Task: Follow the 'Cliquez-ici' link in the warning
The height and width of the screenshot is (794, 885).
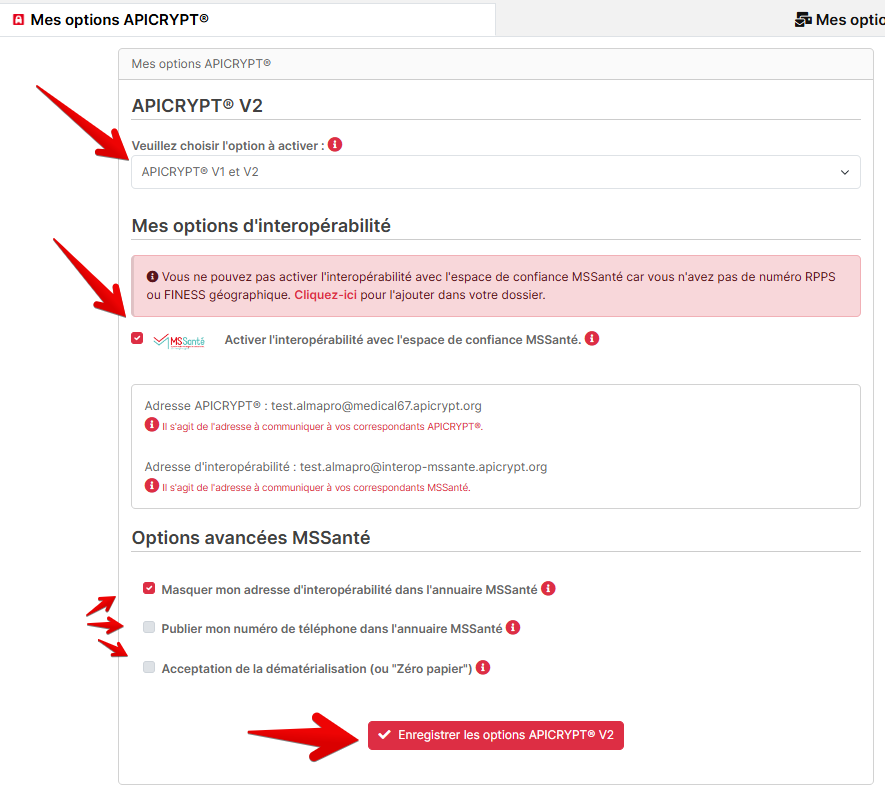Action: (x=325, y=295)
